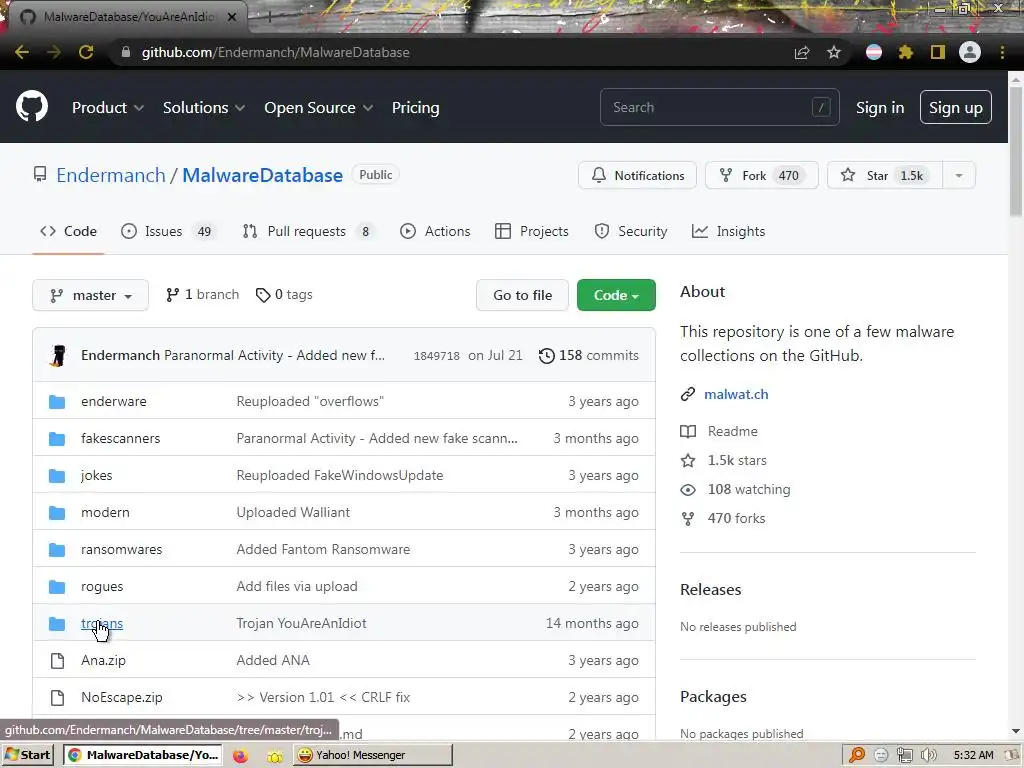This screenshot has height=768, width=1024.
Task: Expand the Open Source menu
Action: point(319,108)
